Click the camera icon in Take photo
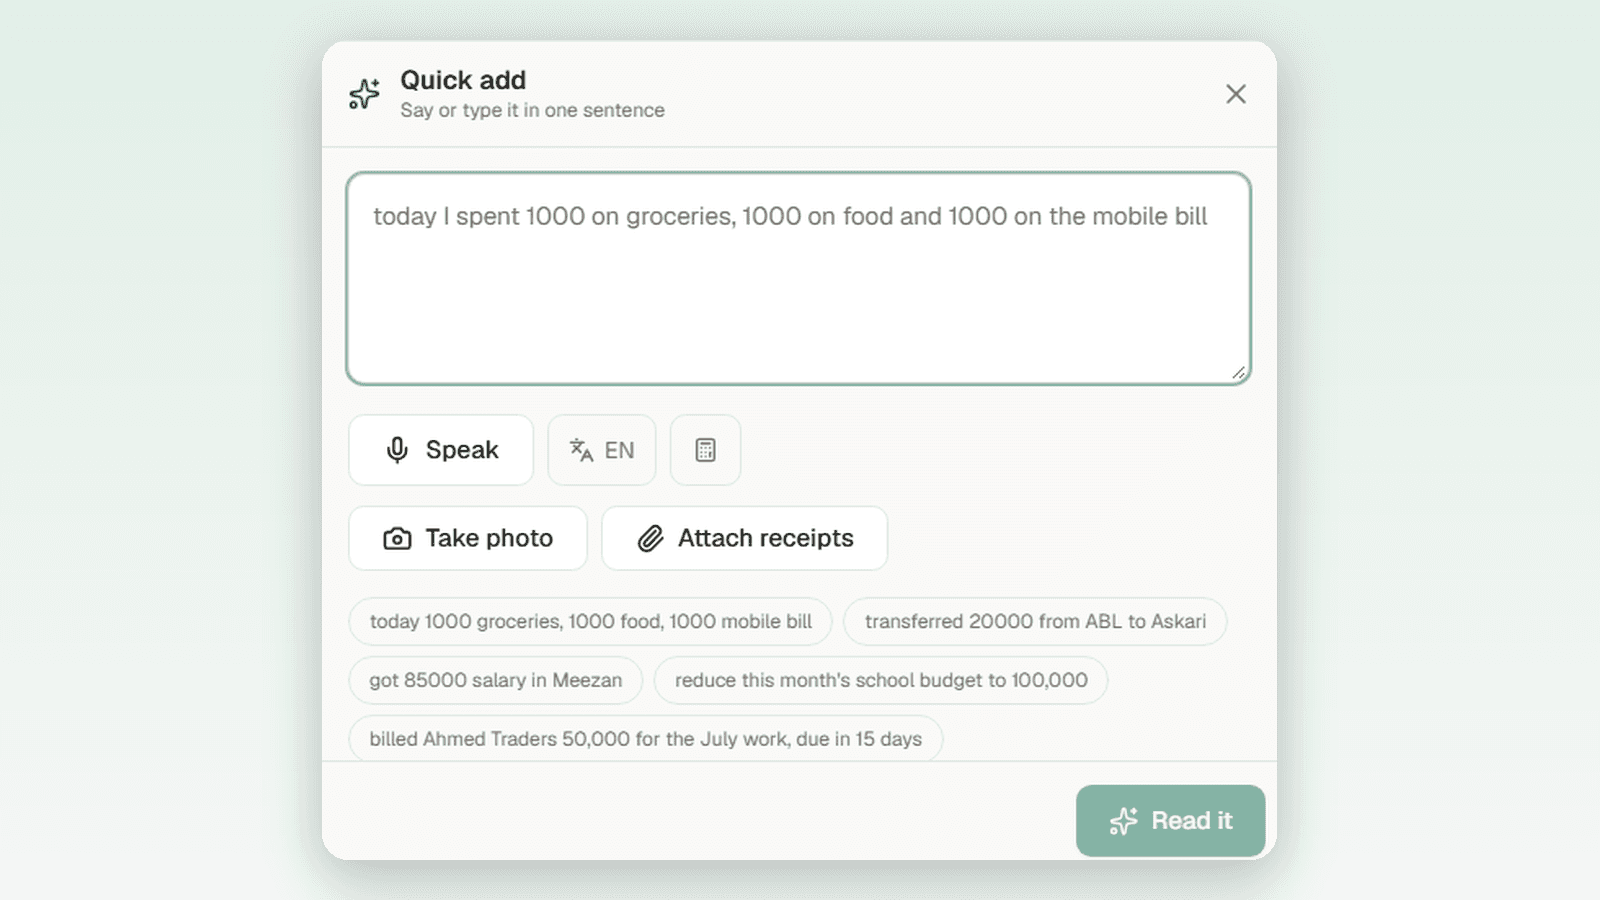This screenshot has width=1600, height=900. tap(397, 538)
